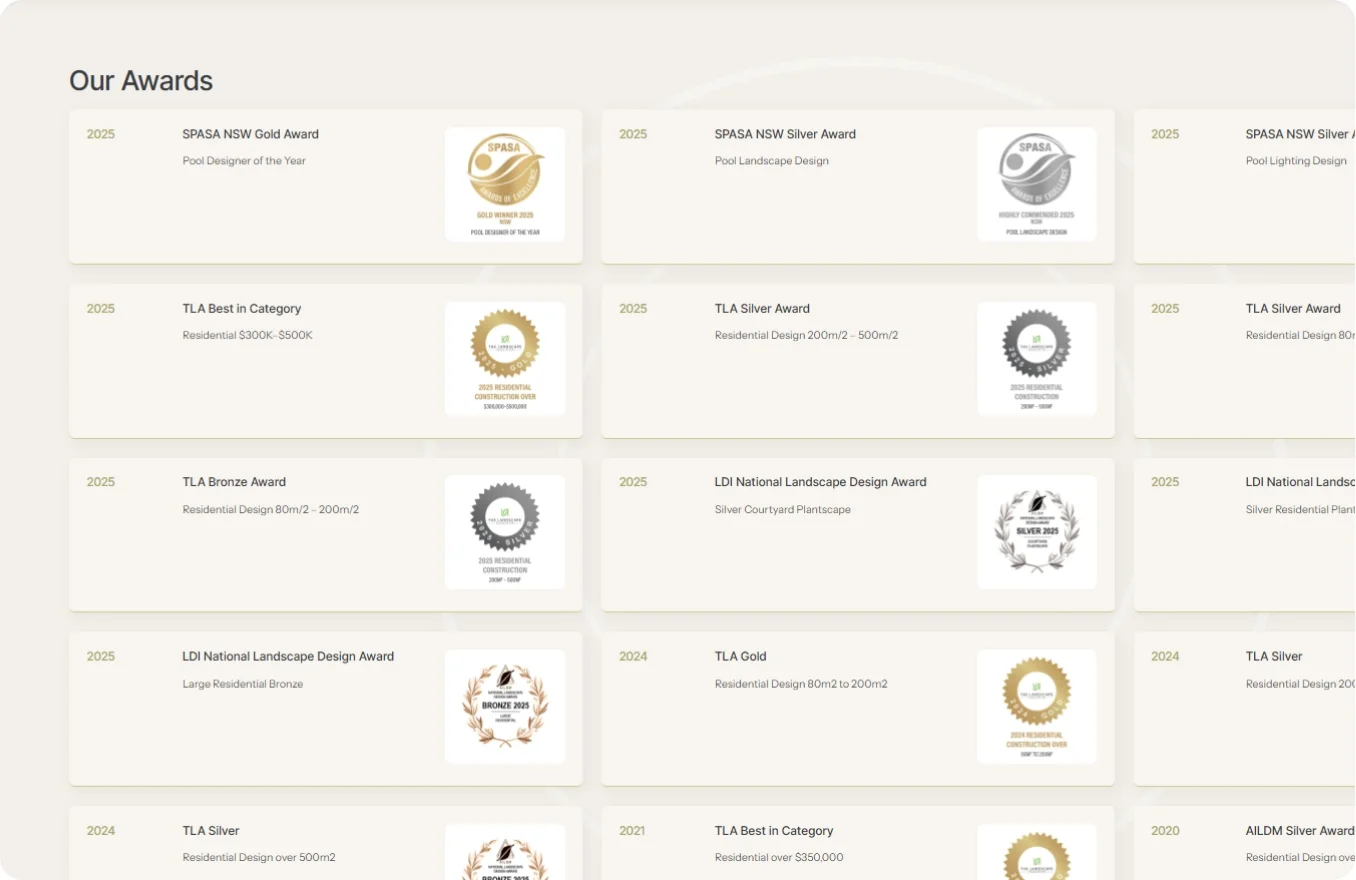Click 'Residential Design over 500m2' text
The width and height of the screenshot is (1356, 880).
(259, 858)
